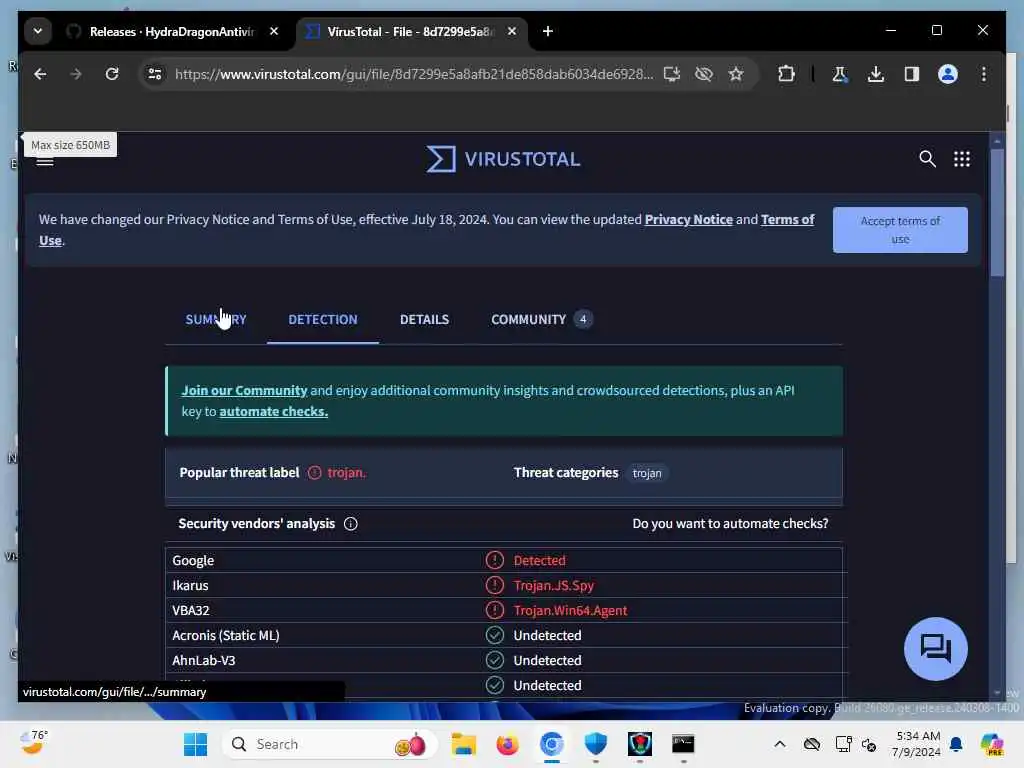This screenshot has width=1024, height=768.
Task: Click Trojan.Win64.Agent detection result
Action: tap(570, 611)
